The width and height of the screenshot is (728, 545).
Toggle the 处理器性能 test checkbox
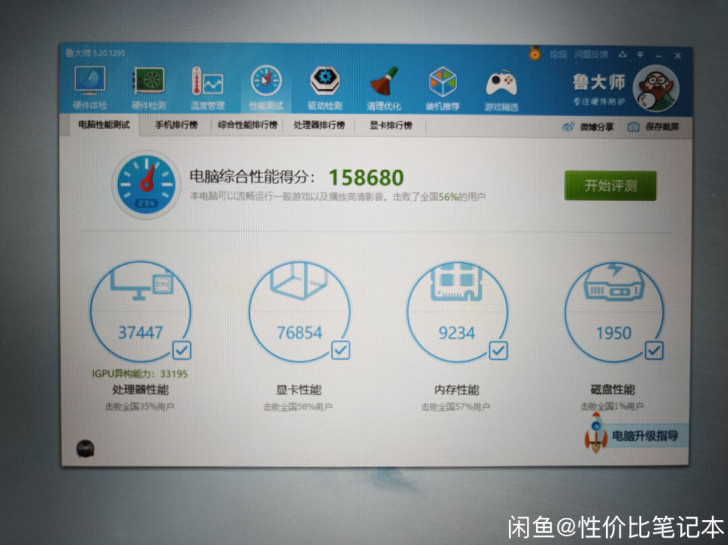click(x=181, y=350)
